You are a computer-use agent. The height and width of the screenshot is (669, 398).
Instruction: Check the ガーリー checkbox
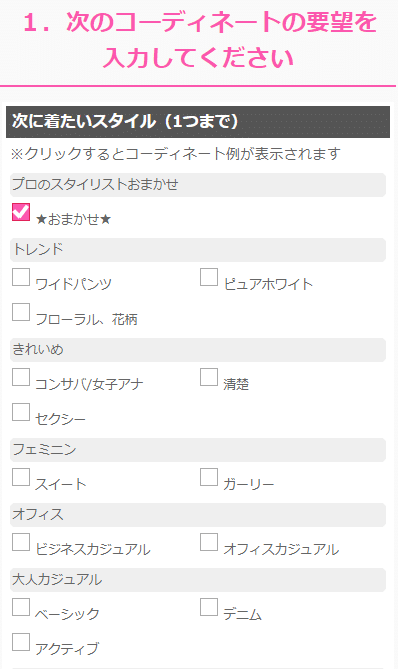[209, 477]
